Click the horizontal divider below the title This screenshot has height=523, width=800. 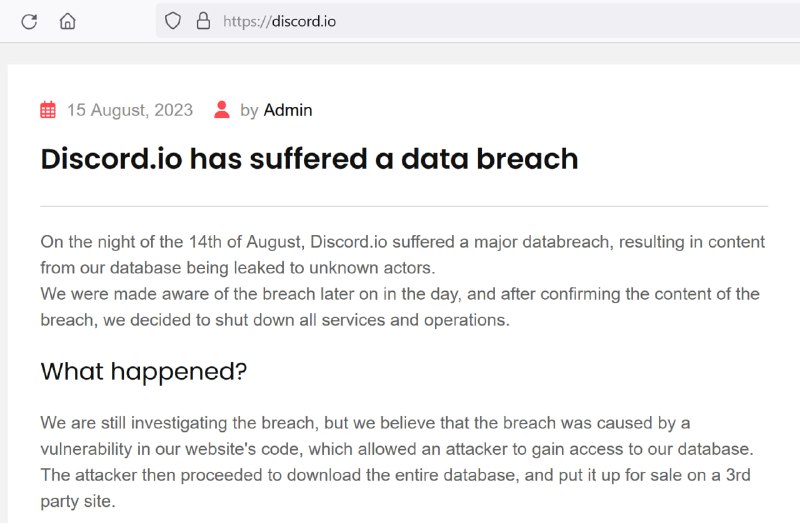404,206
